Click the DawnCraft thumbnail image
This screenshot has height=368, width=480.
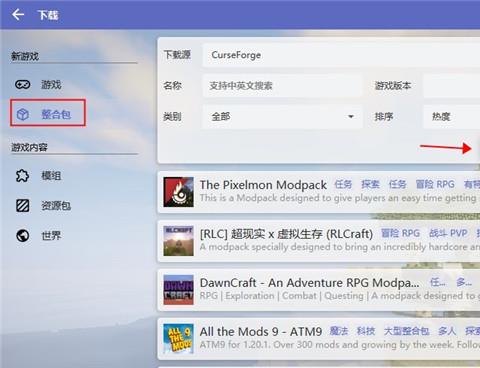tap(178, 290)
